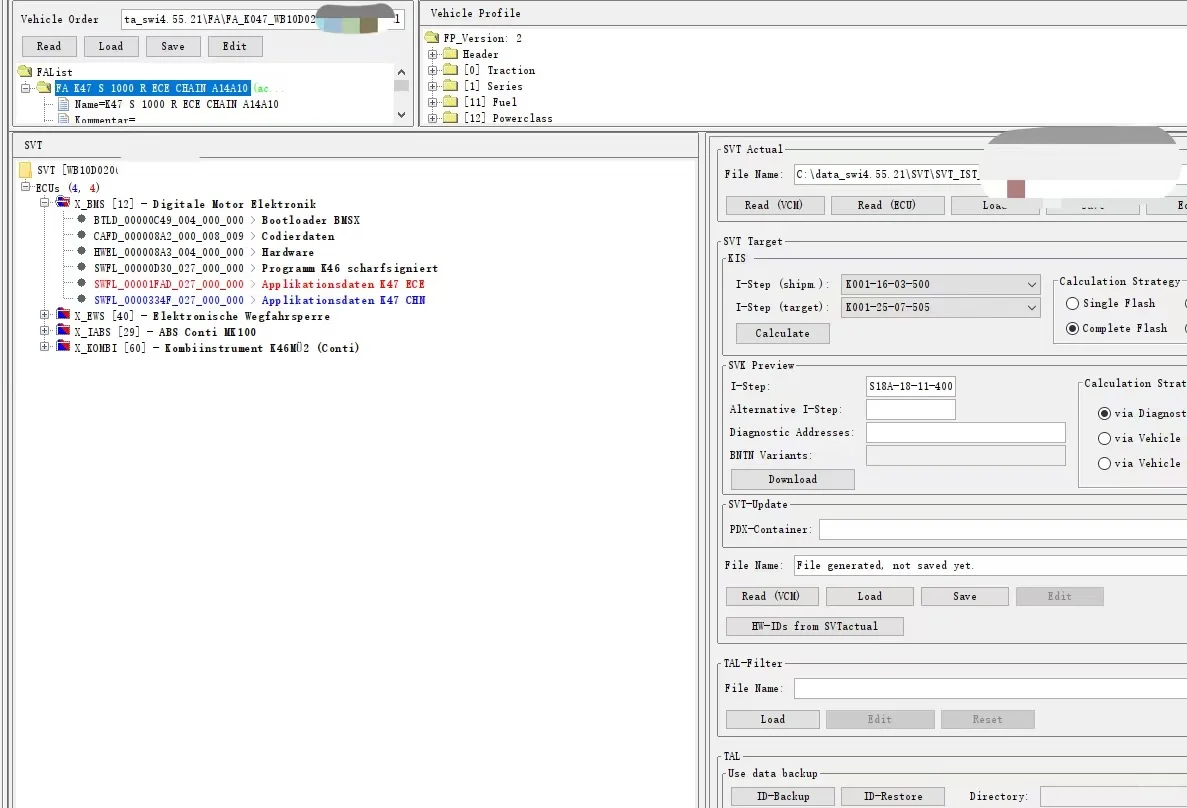Click the TAL-Filter File Name field
This screenshot has height=808, width=1187.
tap(990, 688)
